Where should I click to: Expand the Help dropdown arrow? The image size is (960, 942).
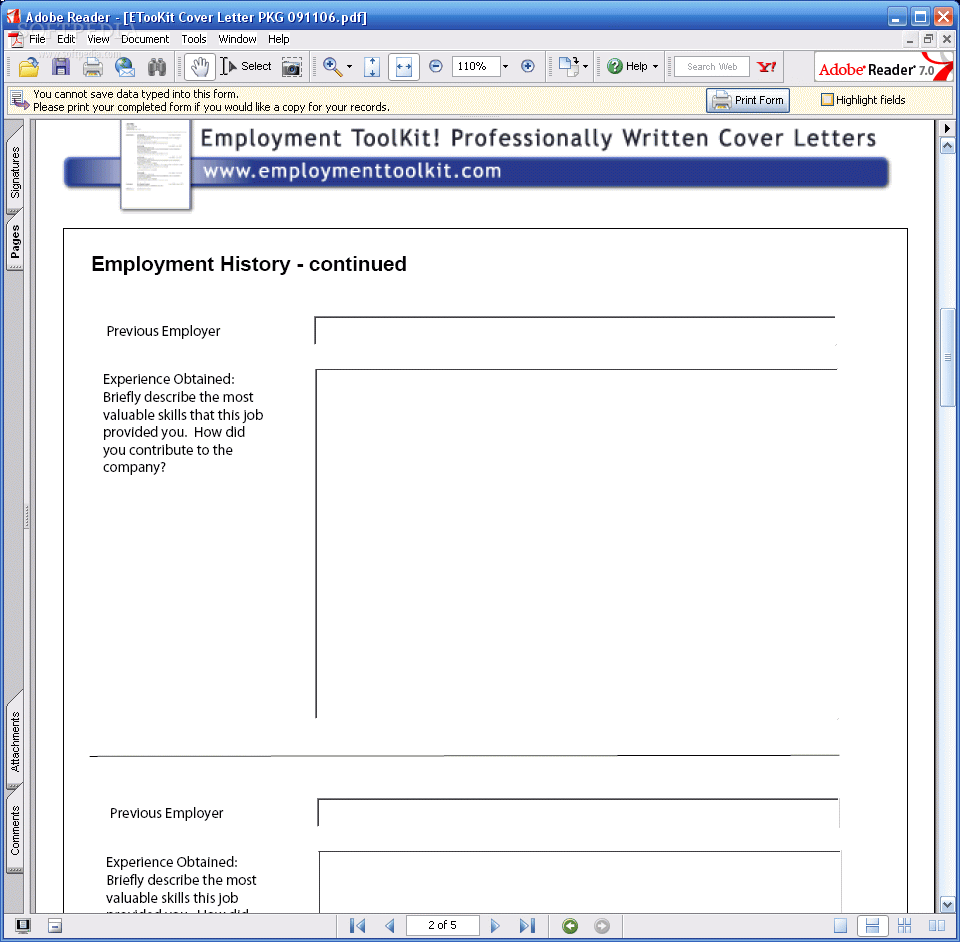coord(656,66)
